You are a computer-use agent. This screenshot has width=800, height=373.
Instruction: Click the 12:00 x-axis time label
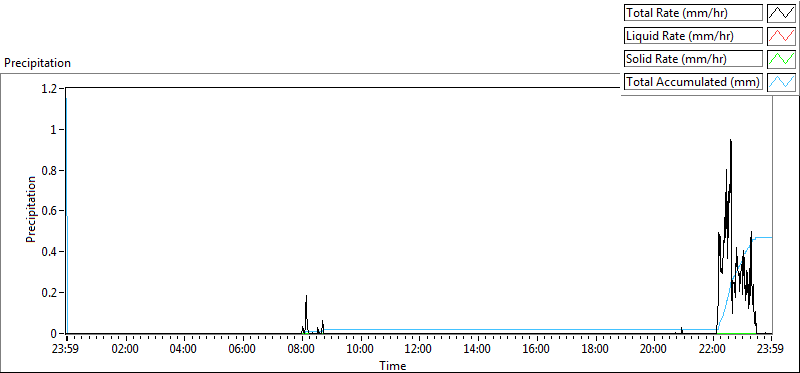419,350
